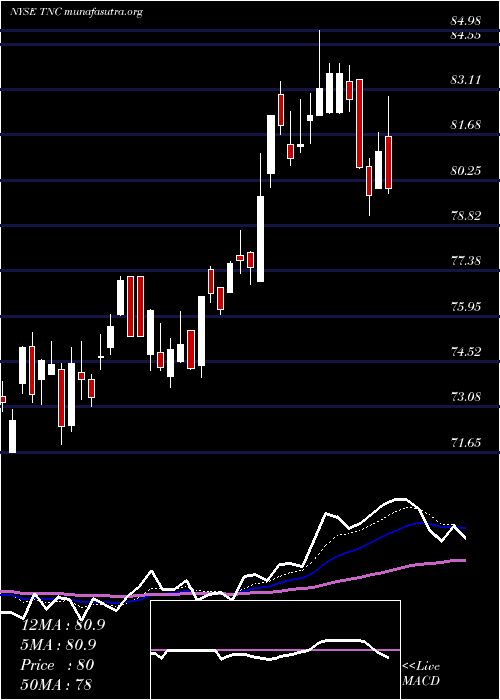
Task: Select the 80.25 price axis label
Action: 466,171
